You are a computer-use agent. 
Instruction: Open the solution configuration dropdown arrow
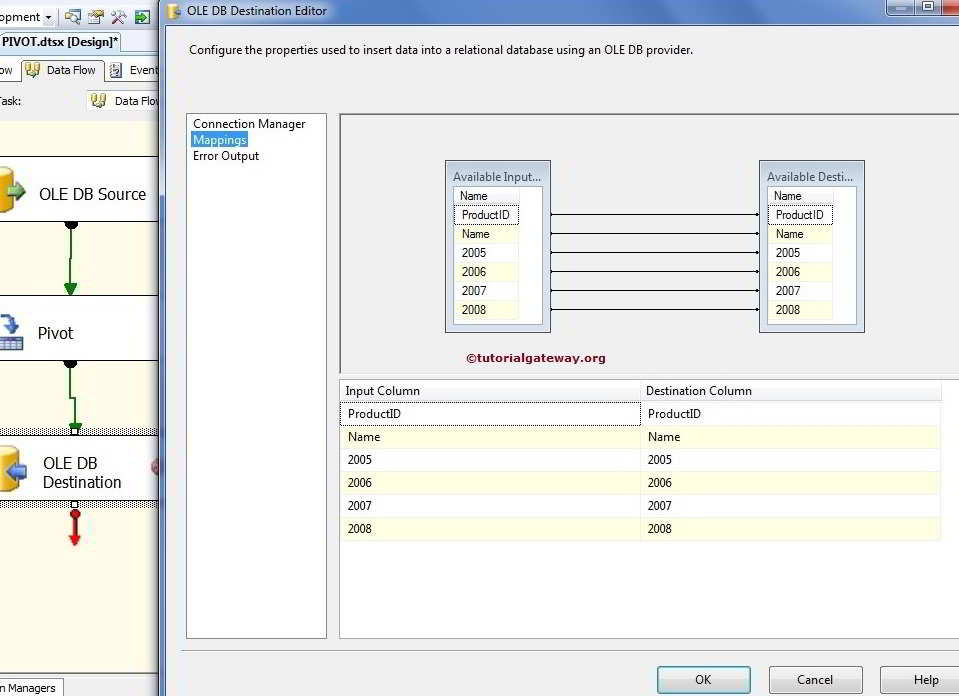point(48,17)
